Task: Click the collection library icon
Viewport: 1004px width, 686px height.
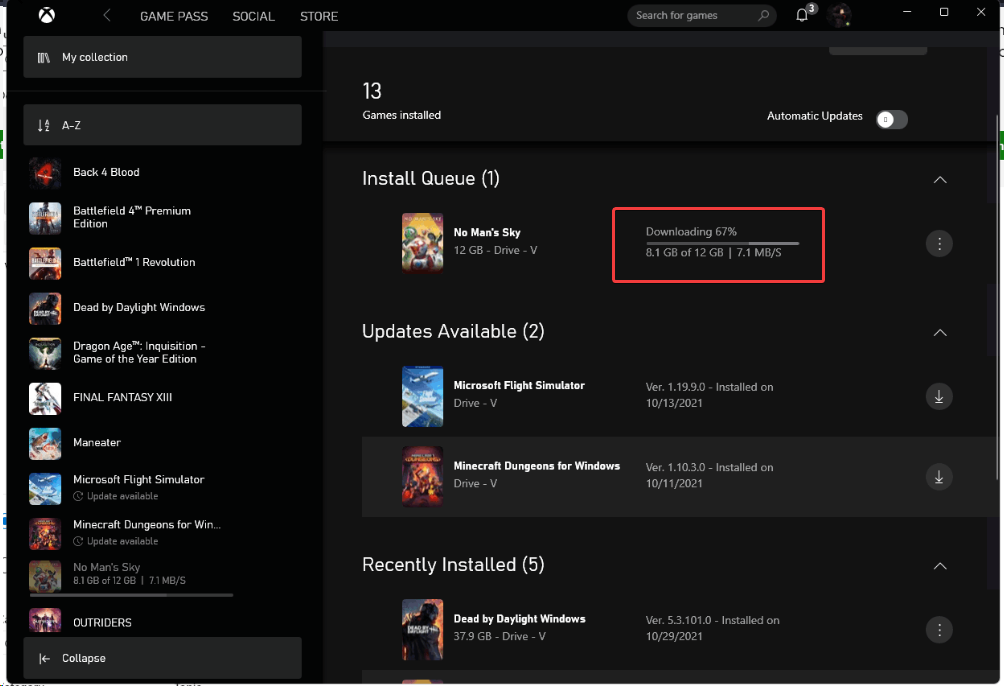Action: click(44, 58)
